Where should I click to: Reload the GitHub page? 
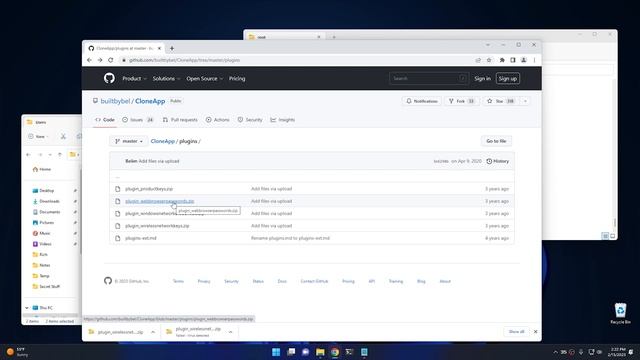111,60
